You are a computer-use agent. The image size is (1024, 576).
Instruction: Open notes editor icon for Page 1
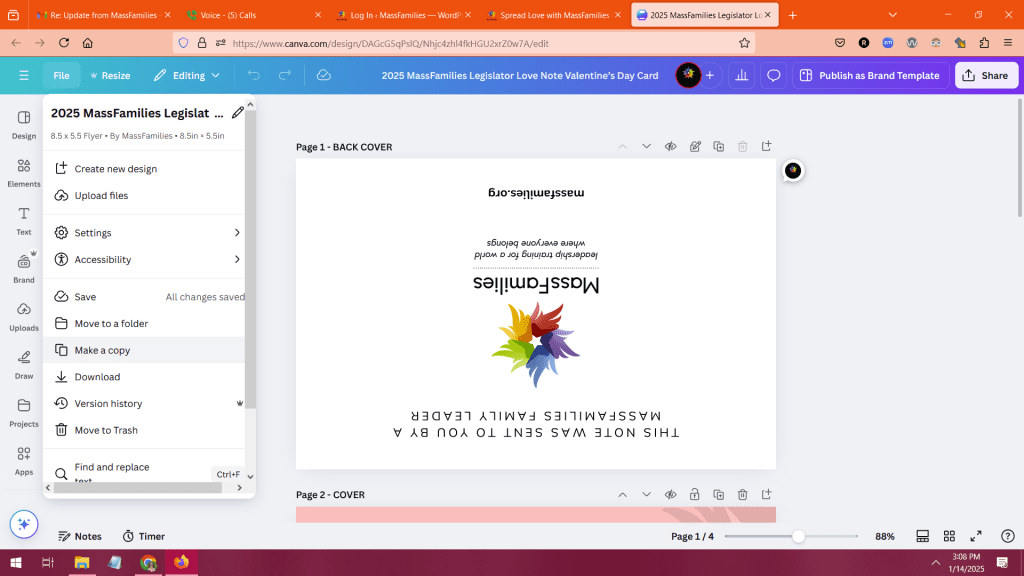[695, 146]
